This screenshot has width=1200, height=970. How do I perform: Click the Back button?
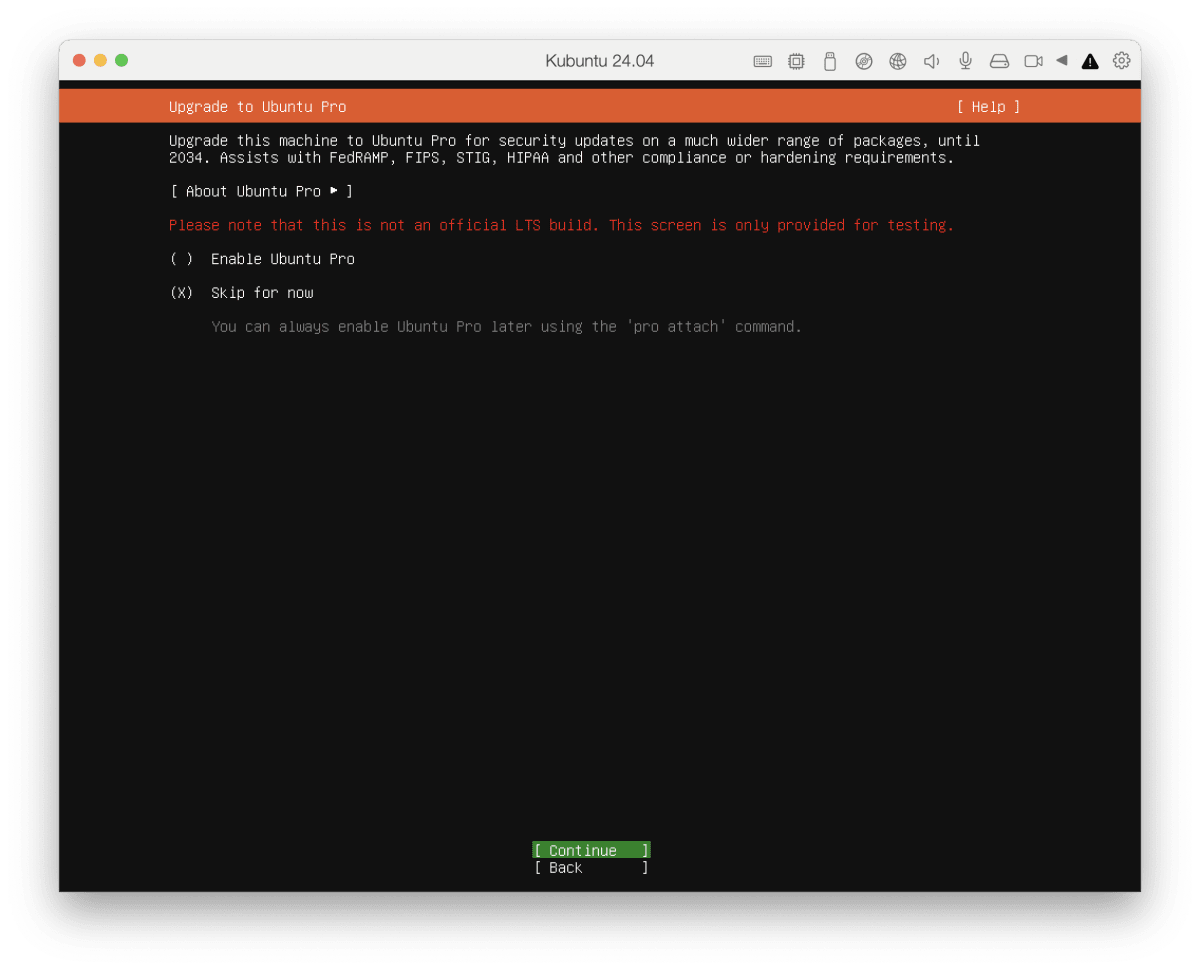[x=591, y=868]
